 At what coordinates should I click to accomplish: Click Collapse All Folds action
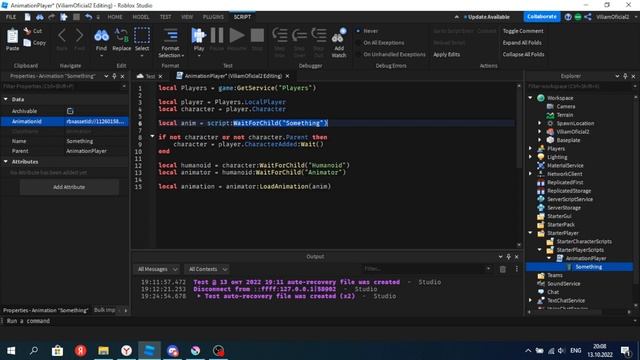(x=523, y=54)
